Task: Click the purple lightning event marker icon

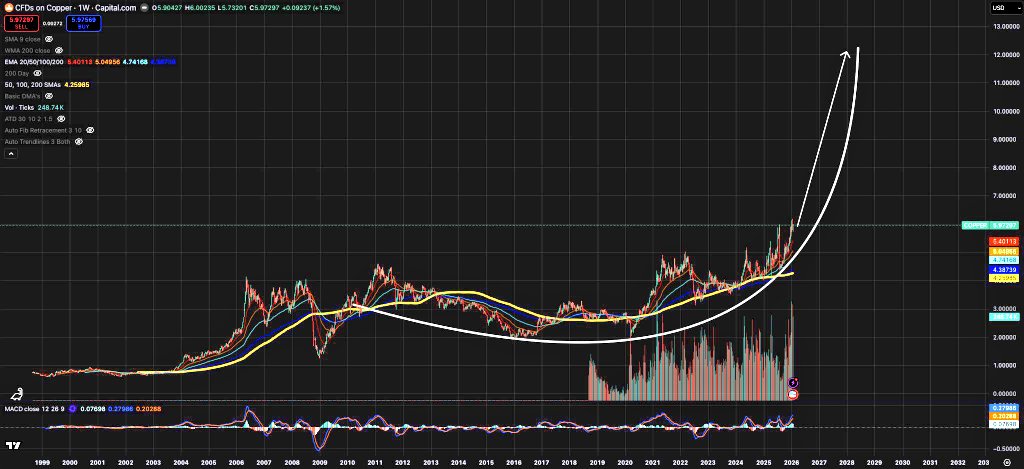Action: (x=792, y=382)
